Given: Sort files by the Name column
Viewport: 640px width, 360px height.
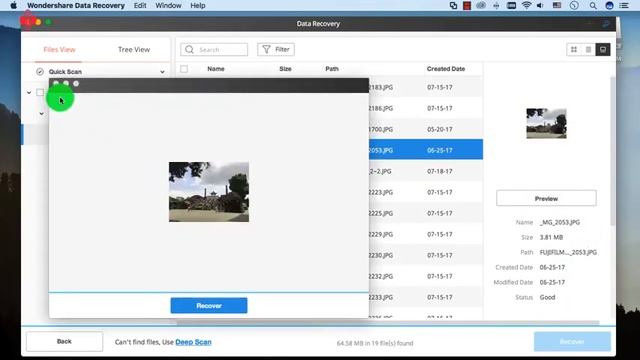Looking at the screenshot, I should pyautogui.click(x=216, y=69).
